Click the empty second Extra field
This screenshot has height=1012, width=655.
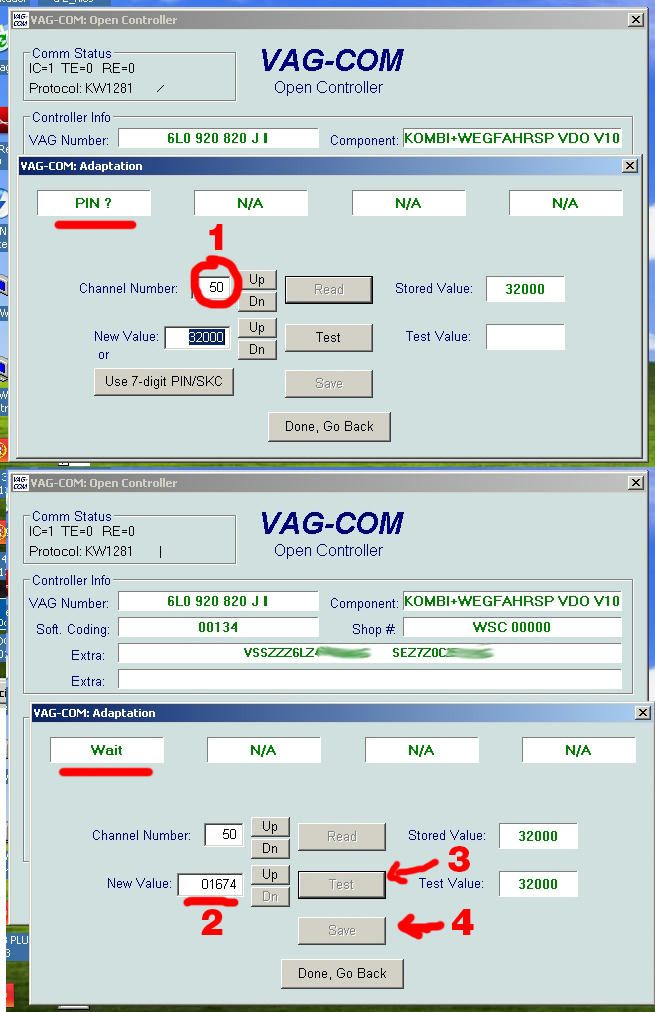(x=370, y=679)
